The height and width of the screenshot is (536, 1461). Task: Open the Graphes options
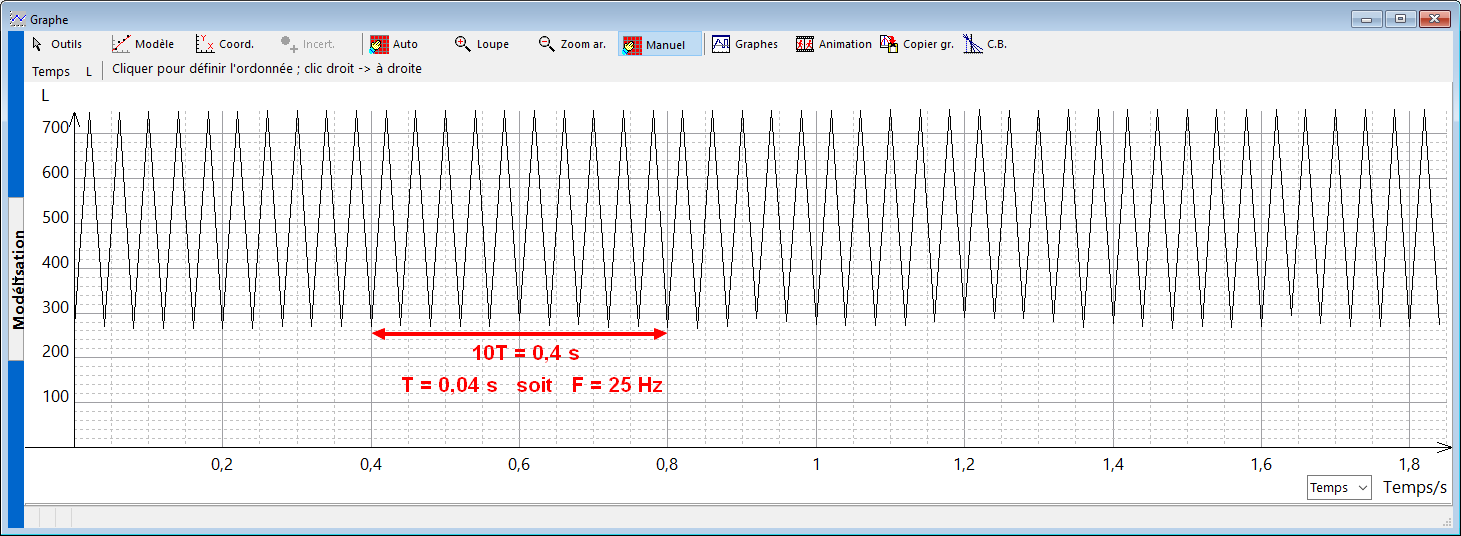point(745,44)
